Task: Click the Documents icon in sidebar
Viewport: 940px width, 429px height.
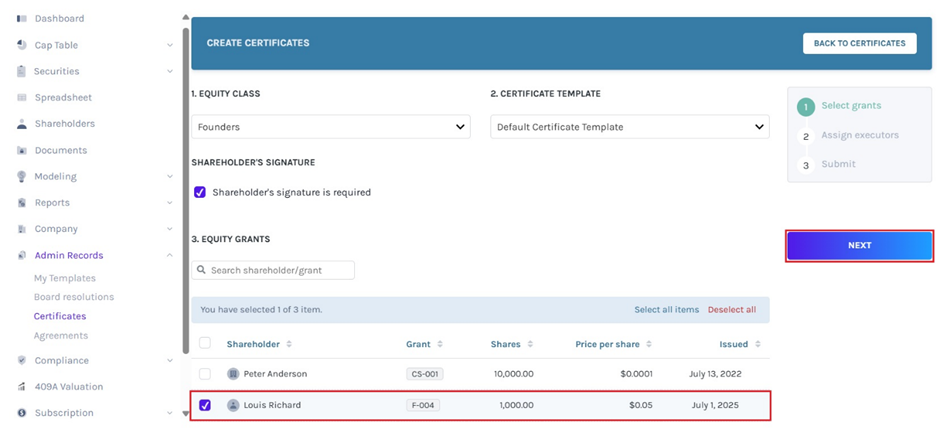Action: (22, 150)
